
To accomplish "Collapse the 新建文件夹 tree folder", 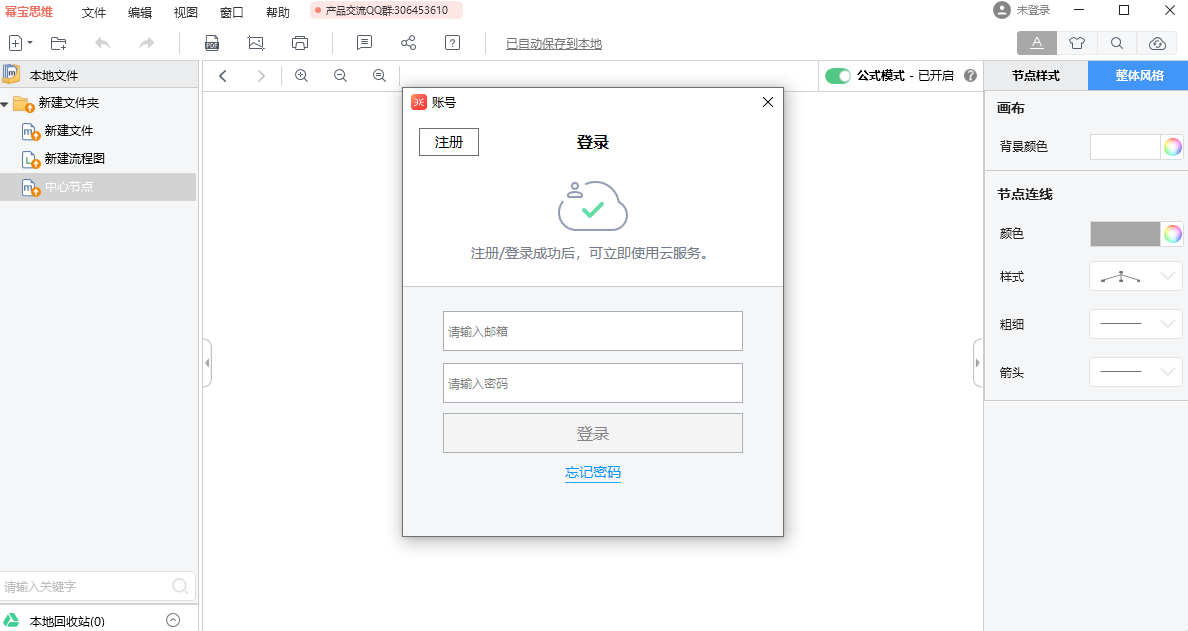I will [x=5, y=104].
